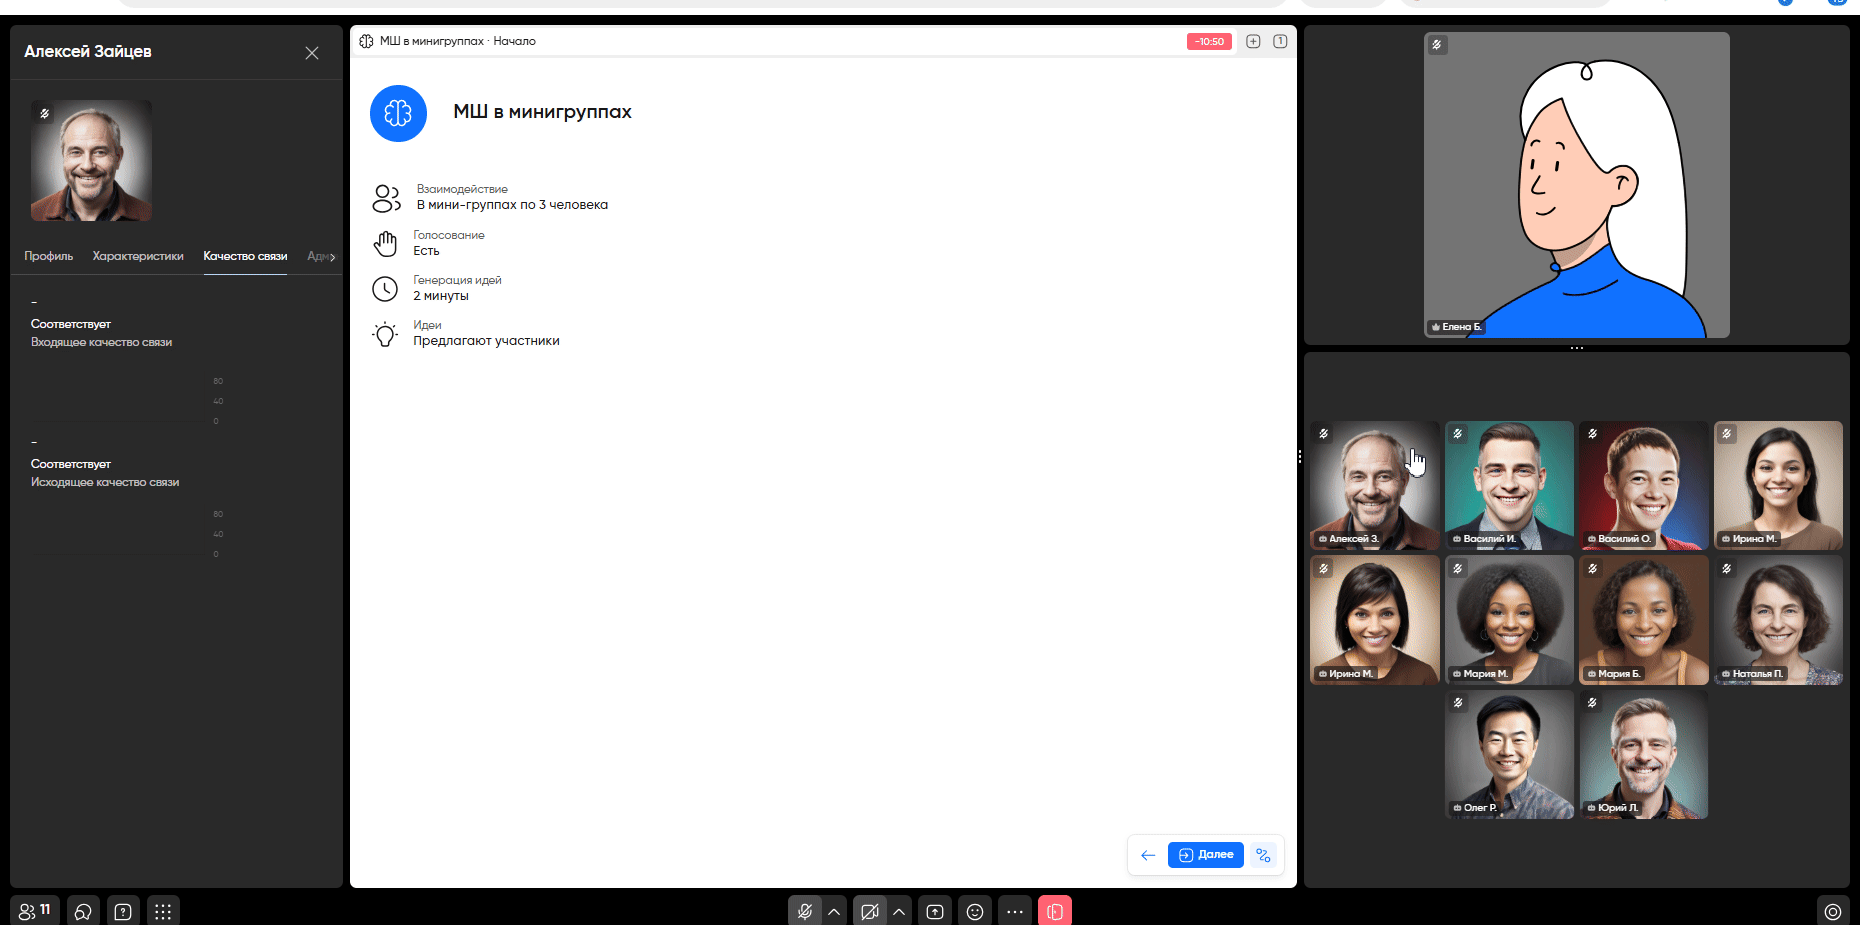Select the Мария Б. participant tile

[x=1644, y=620]
